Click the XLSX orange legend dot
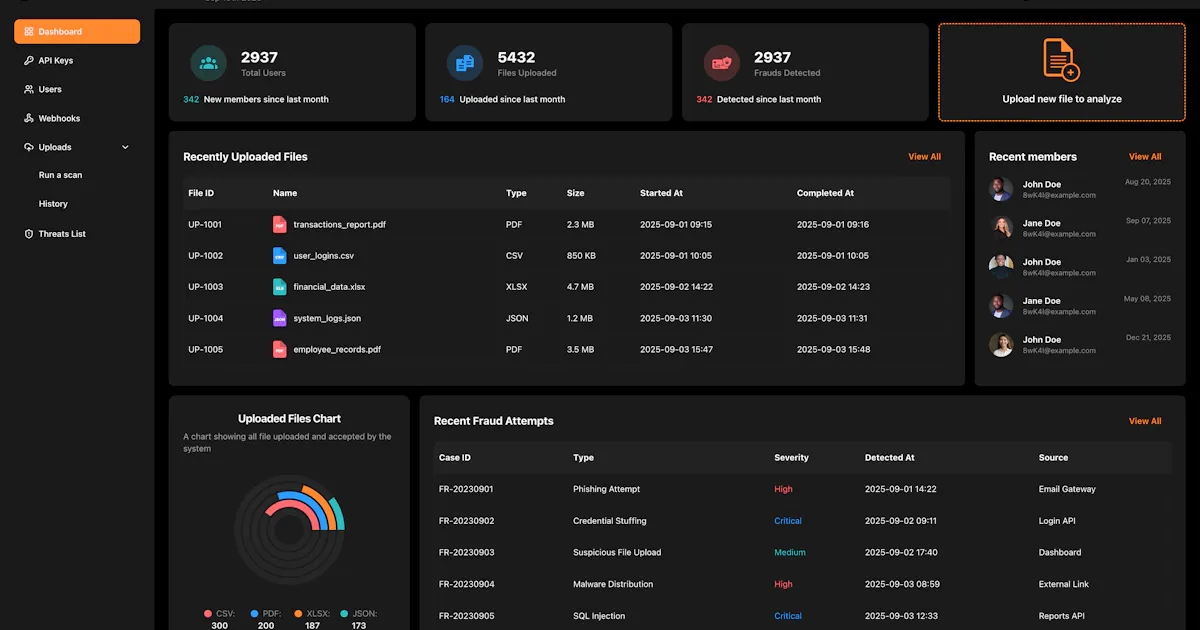The height and width of the screenshot is (630, 1200). 298,613
